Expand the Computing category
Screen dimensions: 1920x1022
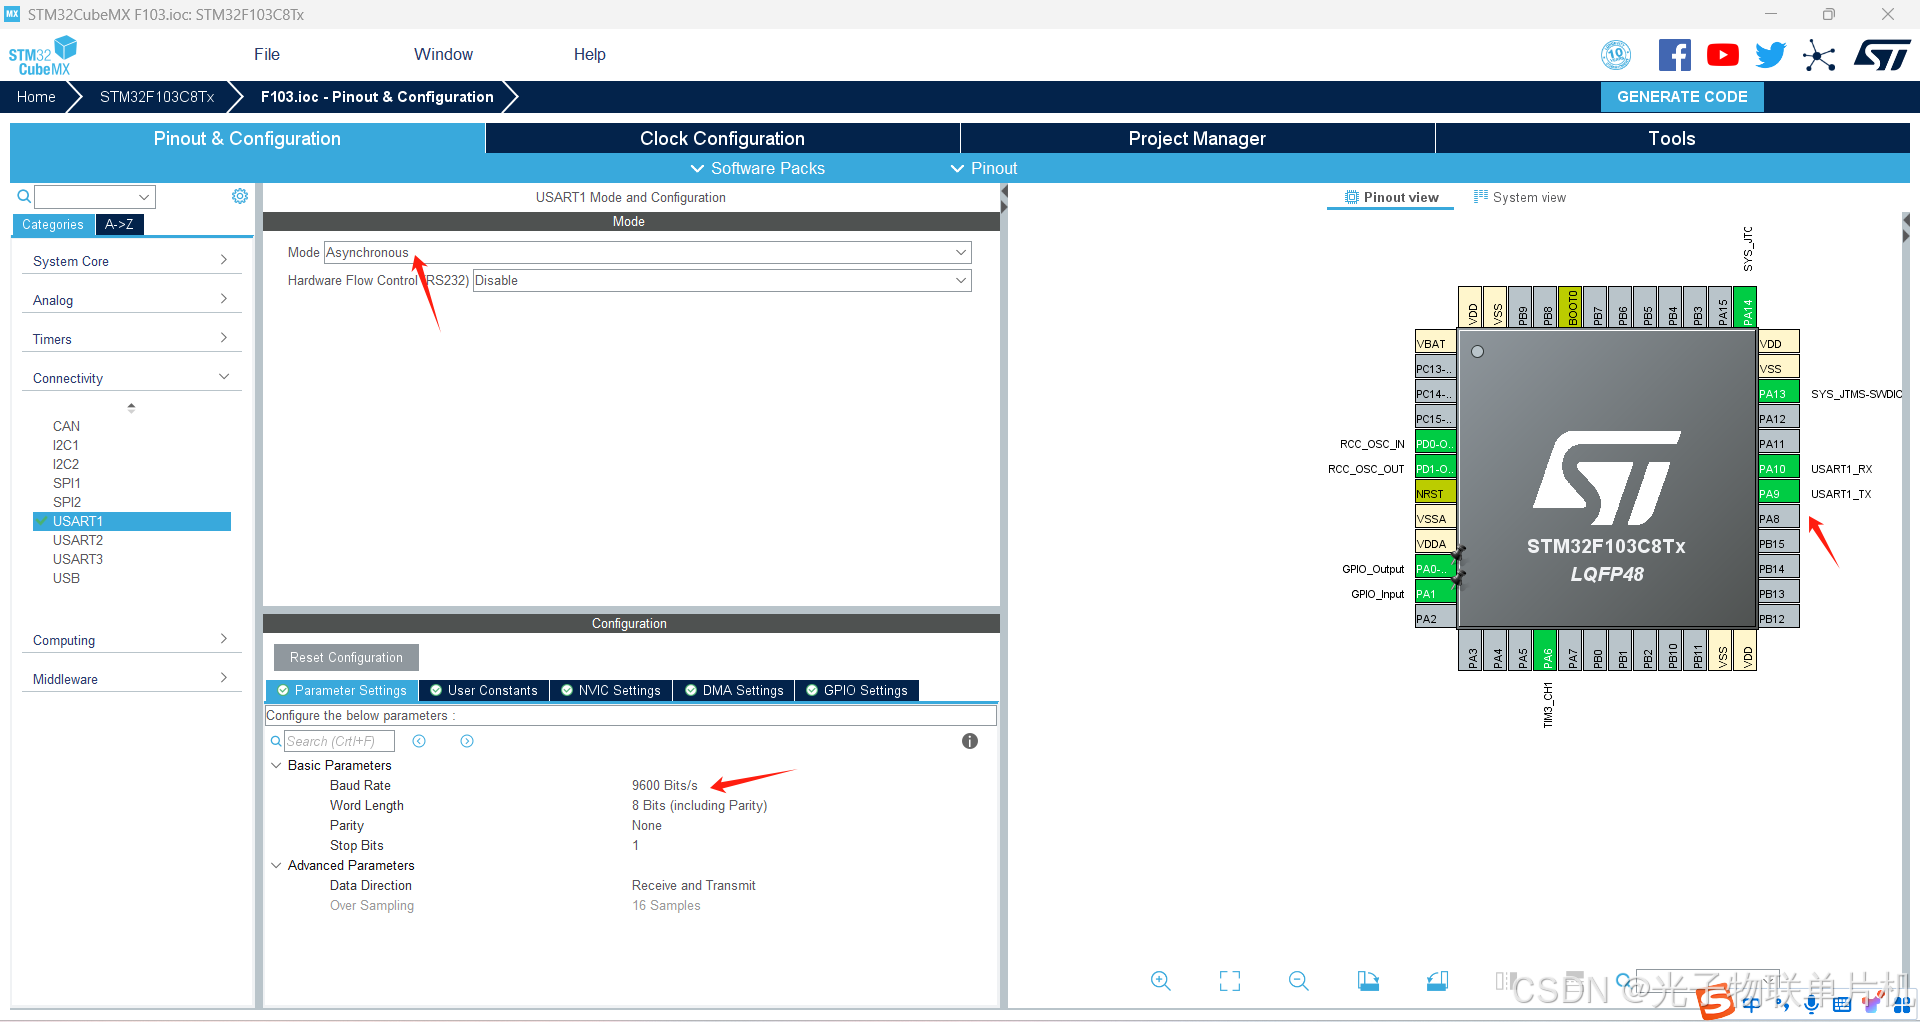pyautogui.click(x=131, y=640)
